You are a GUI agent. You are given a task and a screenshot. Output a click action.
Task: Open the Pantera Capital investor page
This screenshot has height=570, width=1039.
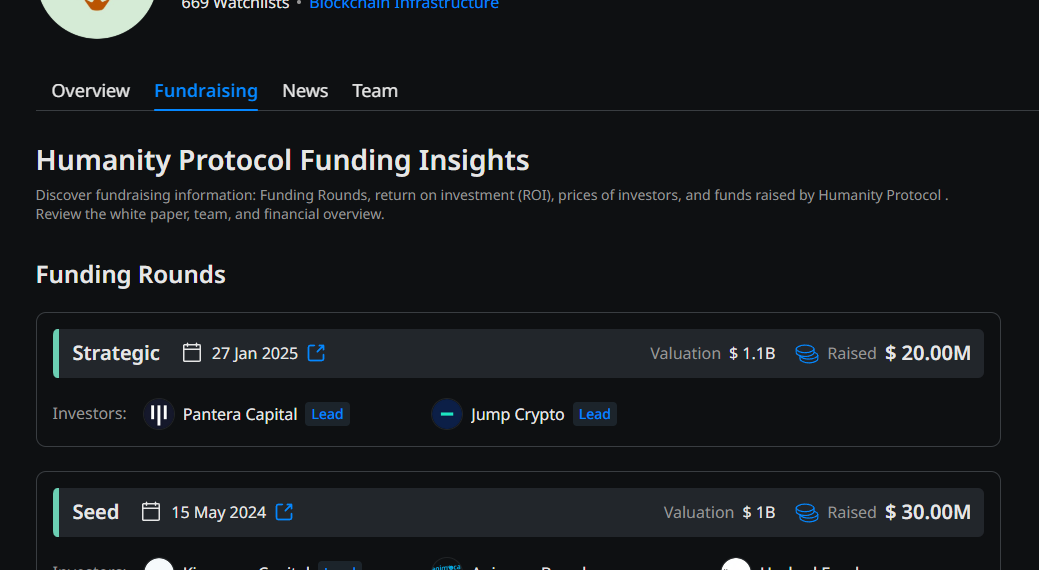(x=240, y=414)
